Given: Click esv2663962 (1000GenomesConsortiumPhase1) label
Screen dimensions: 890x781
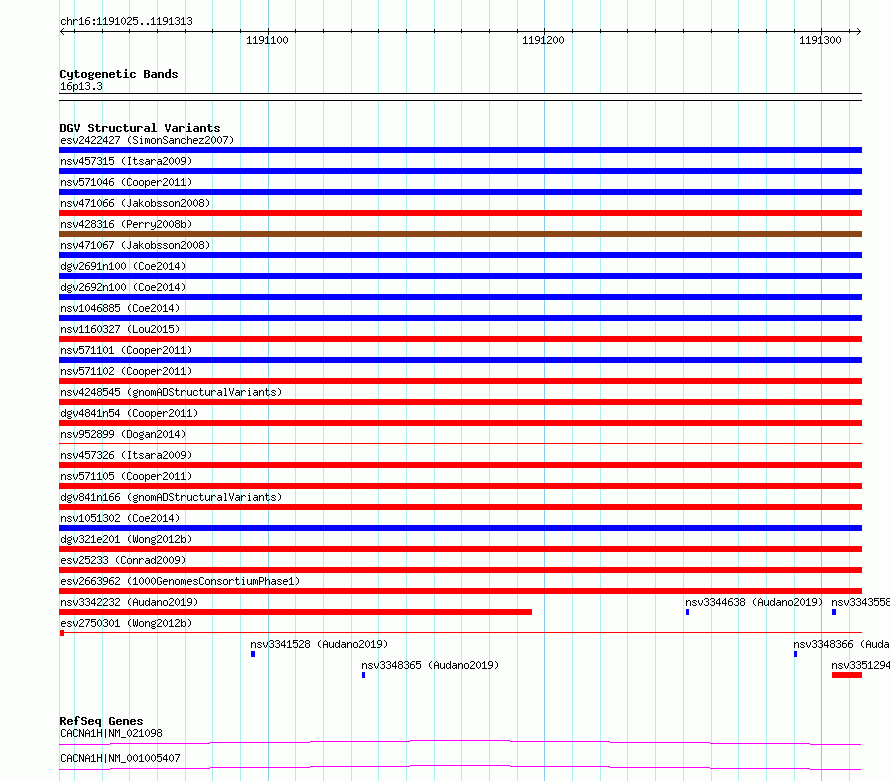Looking at the screenshot, I should tap(180, 581).
